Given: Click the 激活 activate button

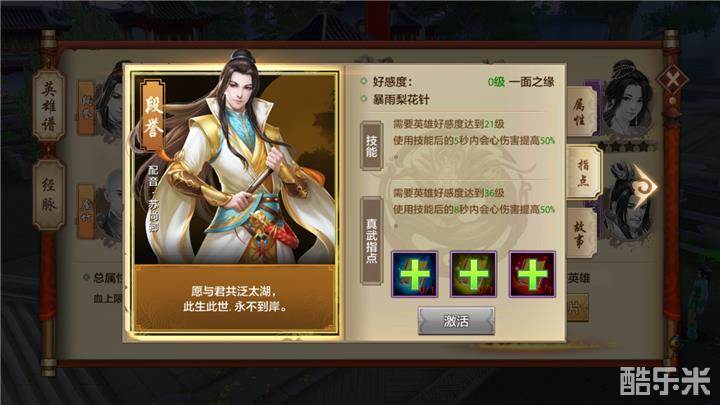Looking at the screenshot, I should tap(456, 321).
